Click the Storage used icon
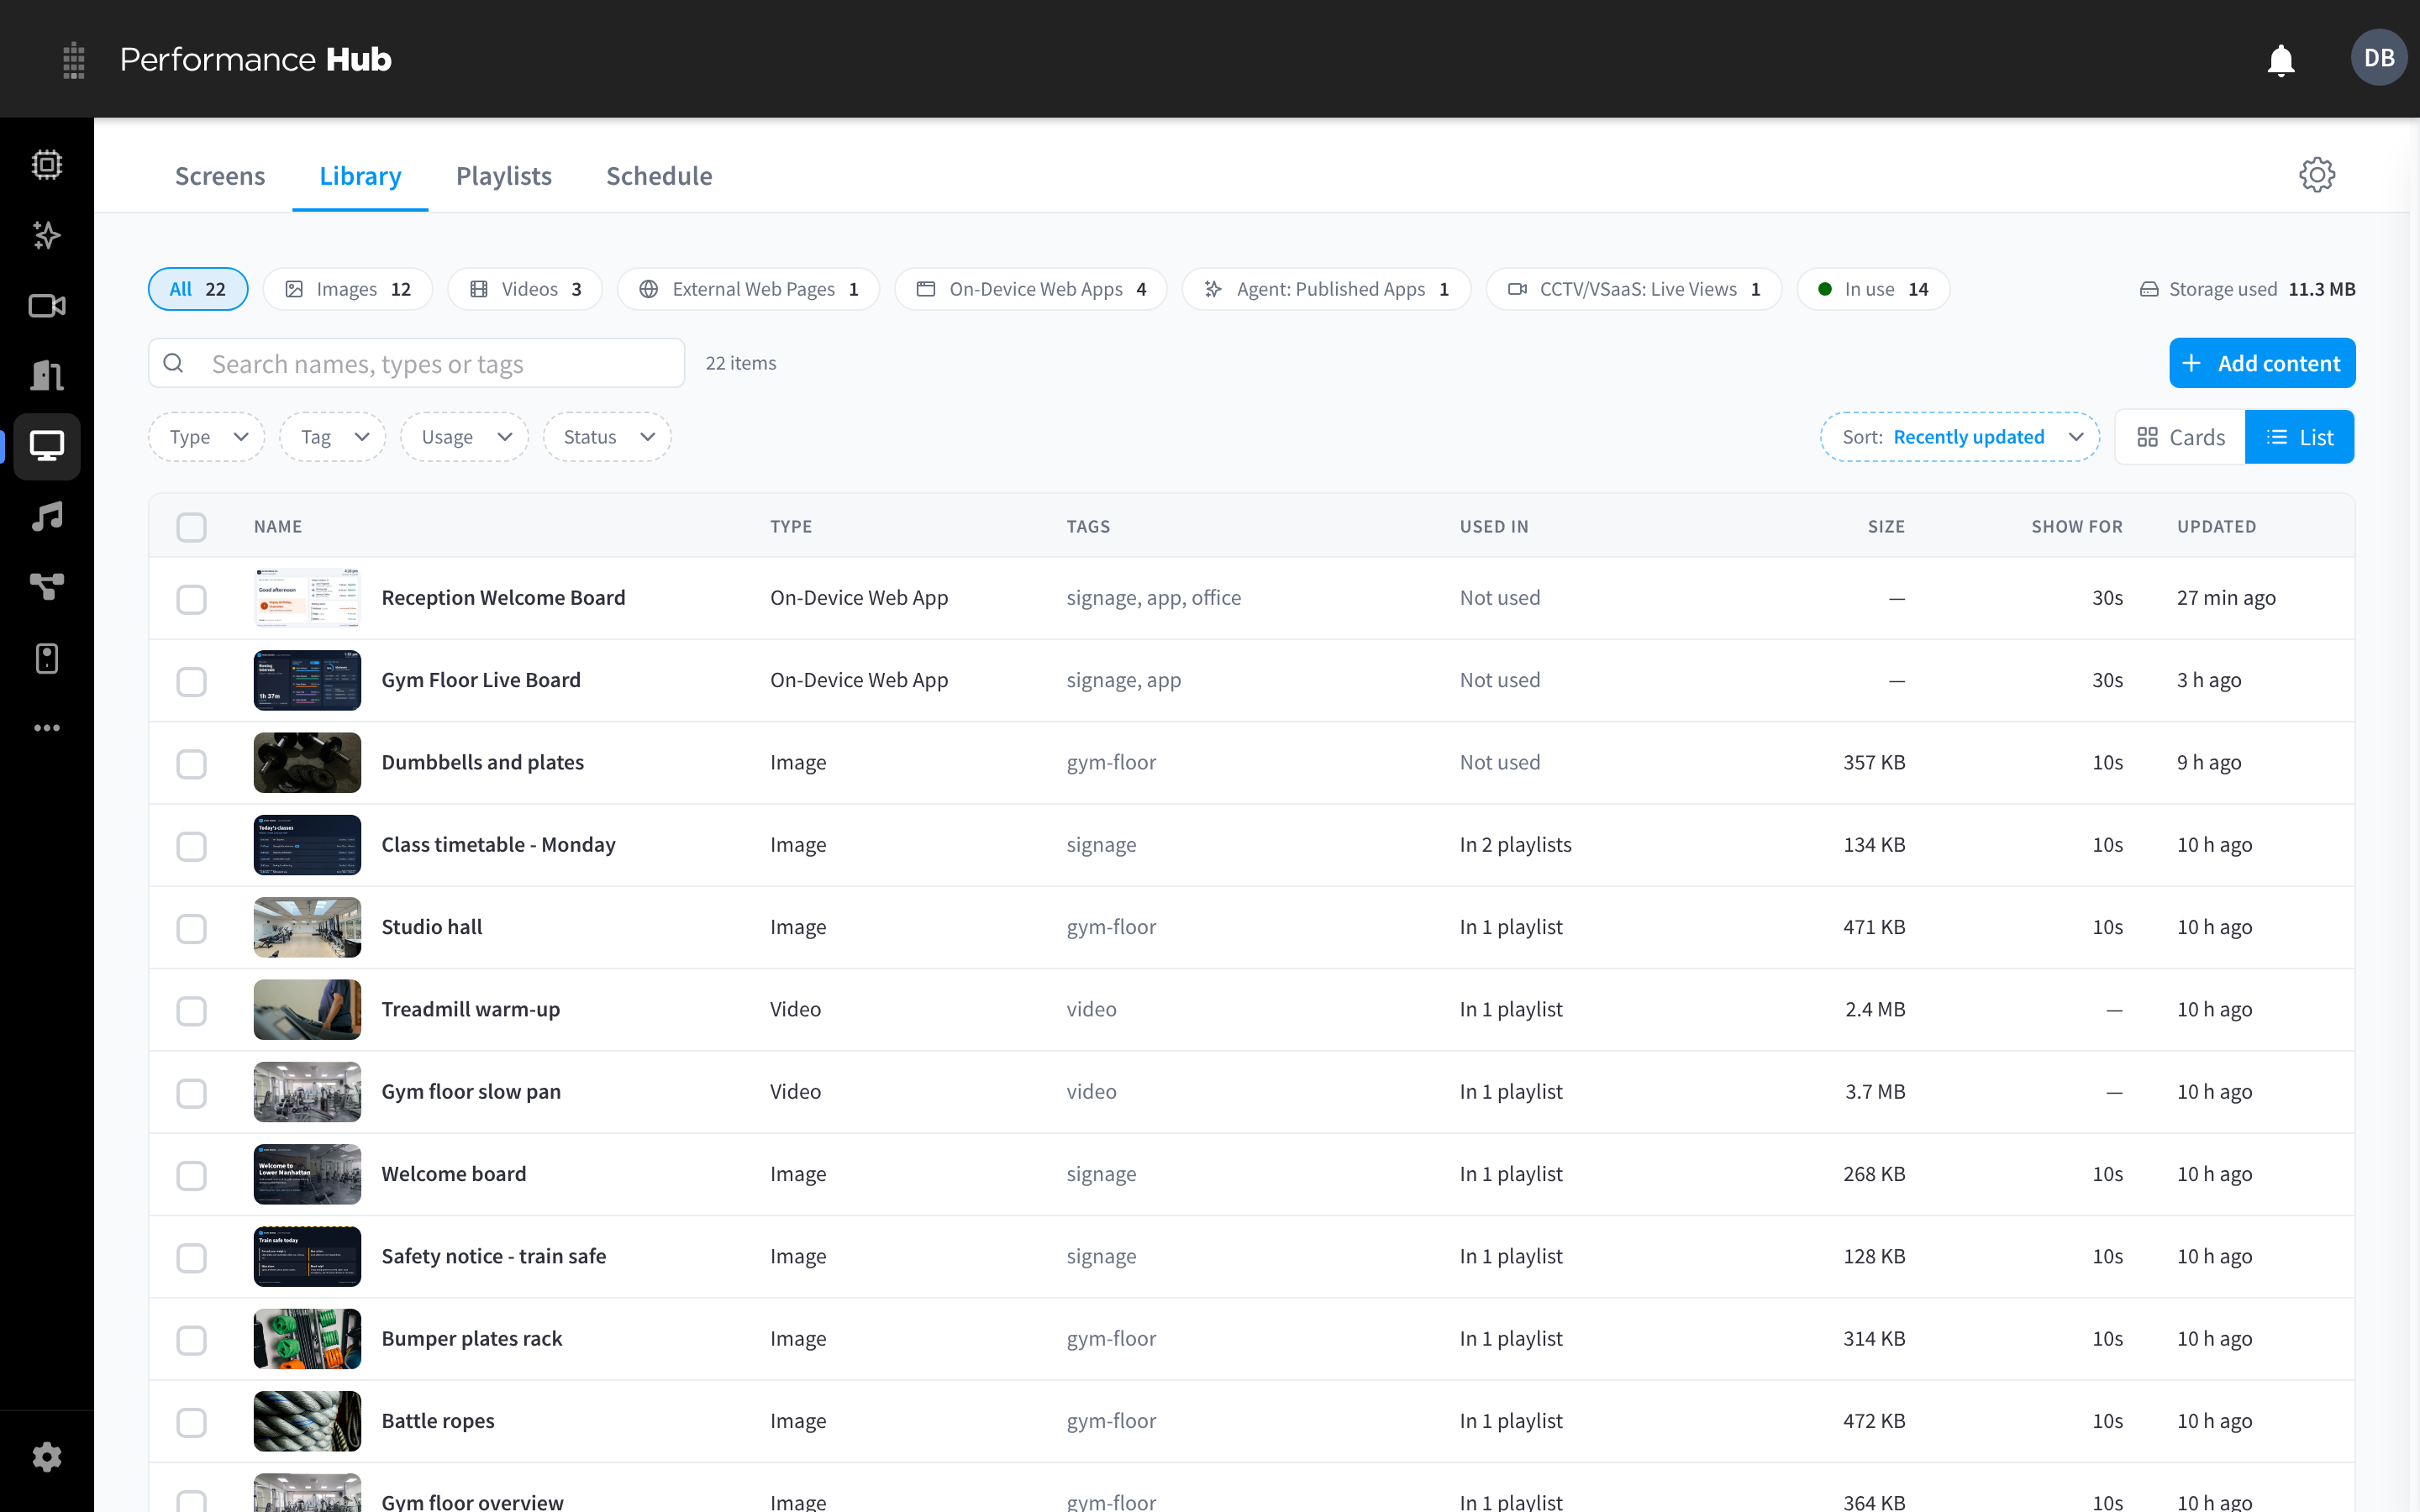This screenshot has height=1512, width=2420. [x=2148, y=289]
